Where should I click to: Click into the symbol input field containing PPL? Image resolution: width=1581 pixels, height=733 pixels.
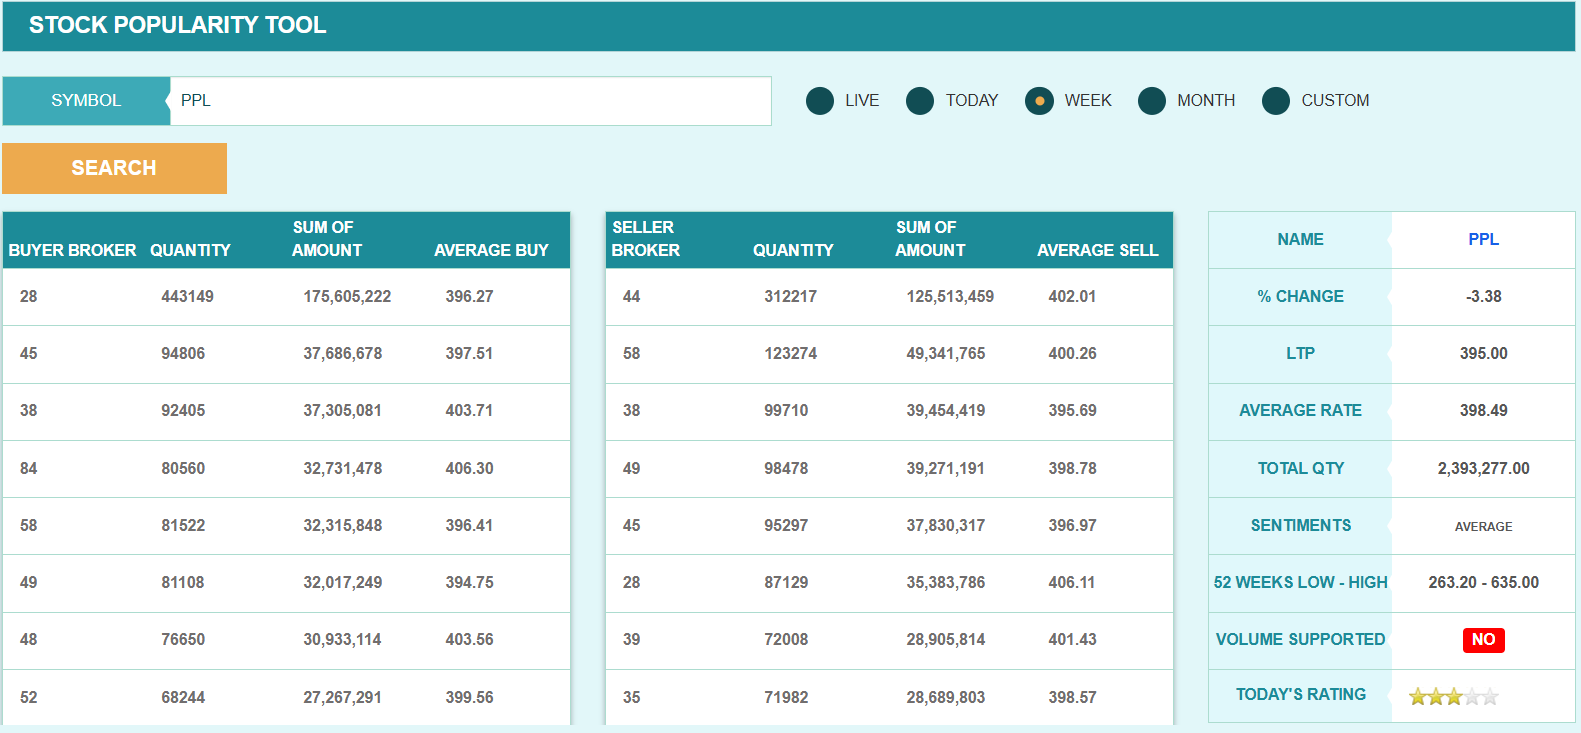tap(470, 101)
